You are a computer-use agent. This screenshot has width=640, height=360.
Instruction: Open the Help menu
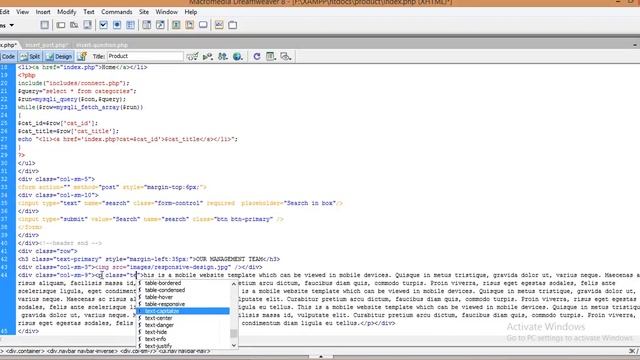pos(191,12)
